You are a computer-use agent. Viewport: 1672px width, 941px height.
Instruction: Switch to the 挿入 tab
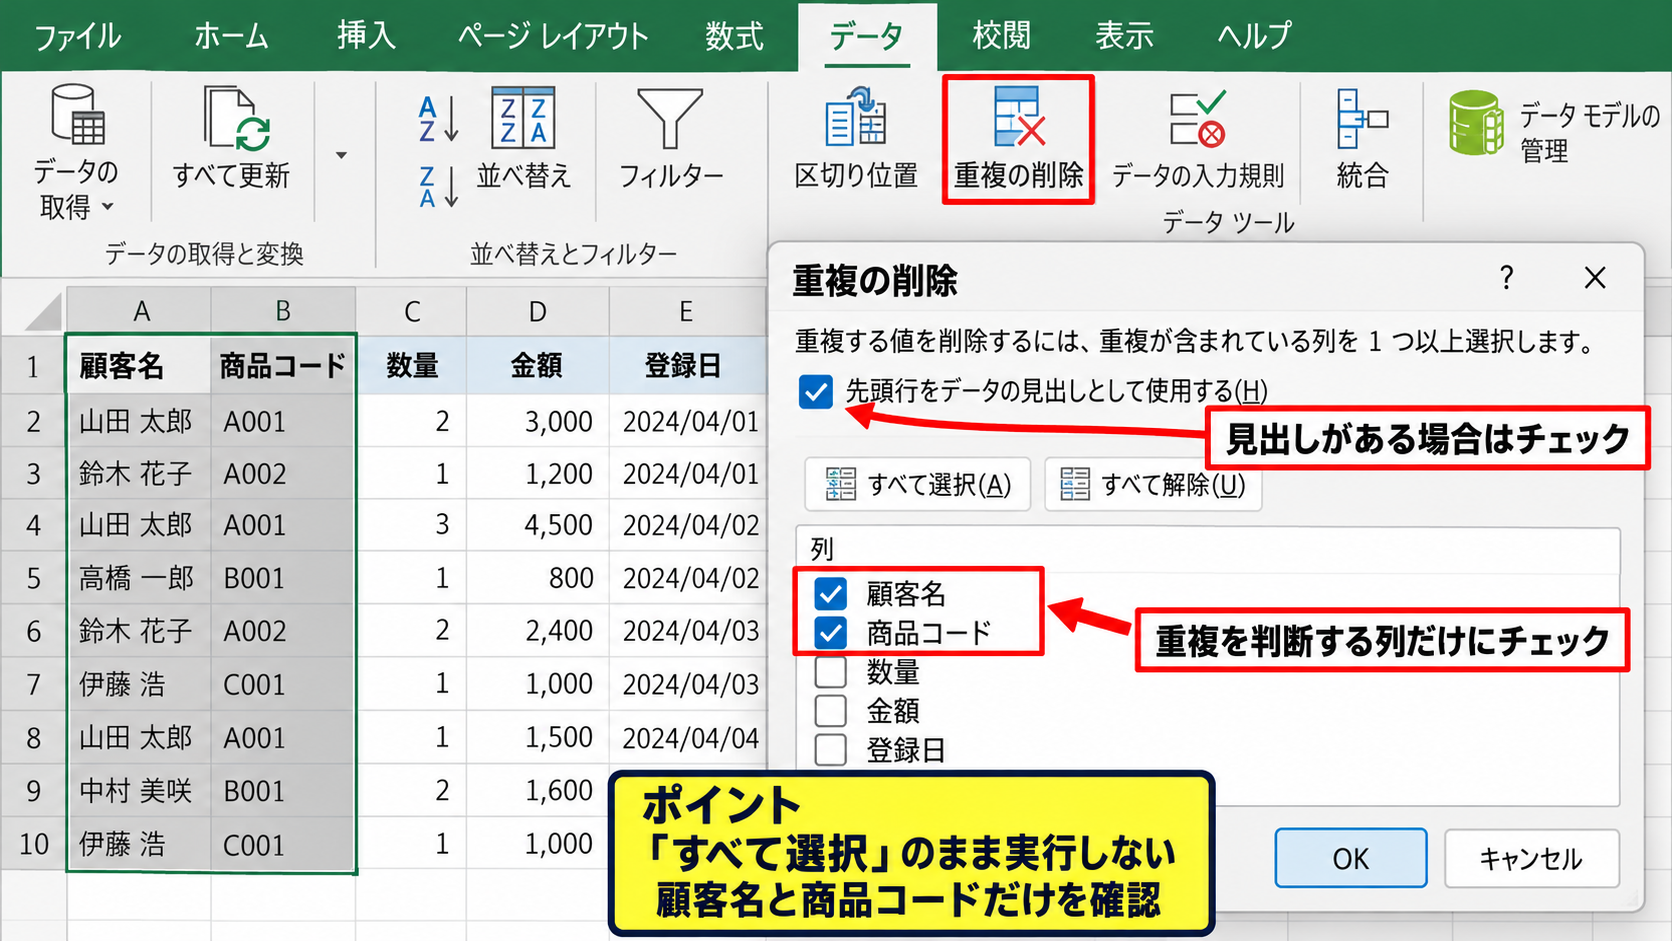coord(366,37)
